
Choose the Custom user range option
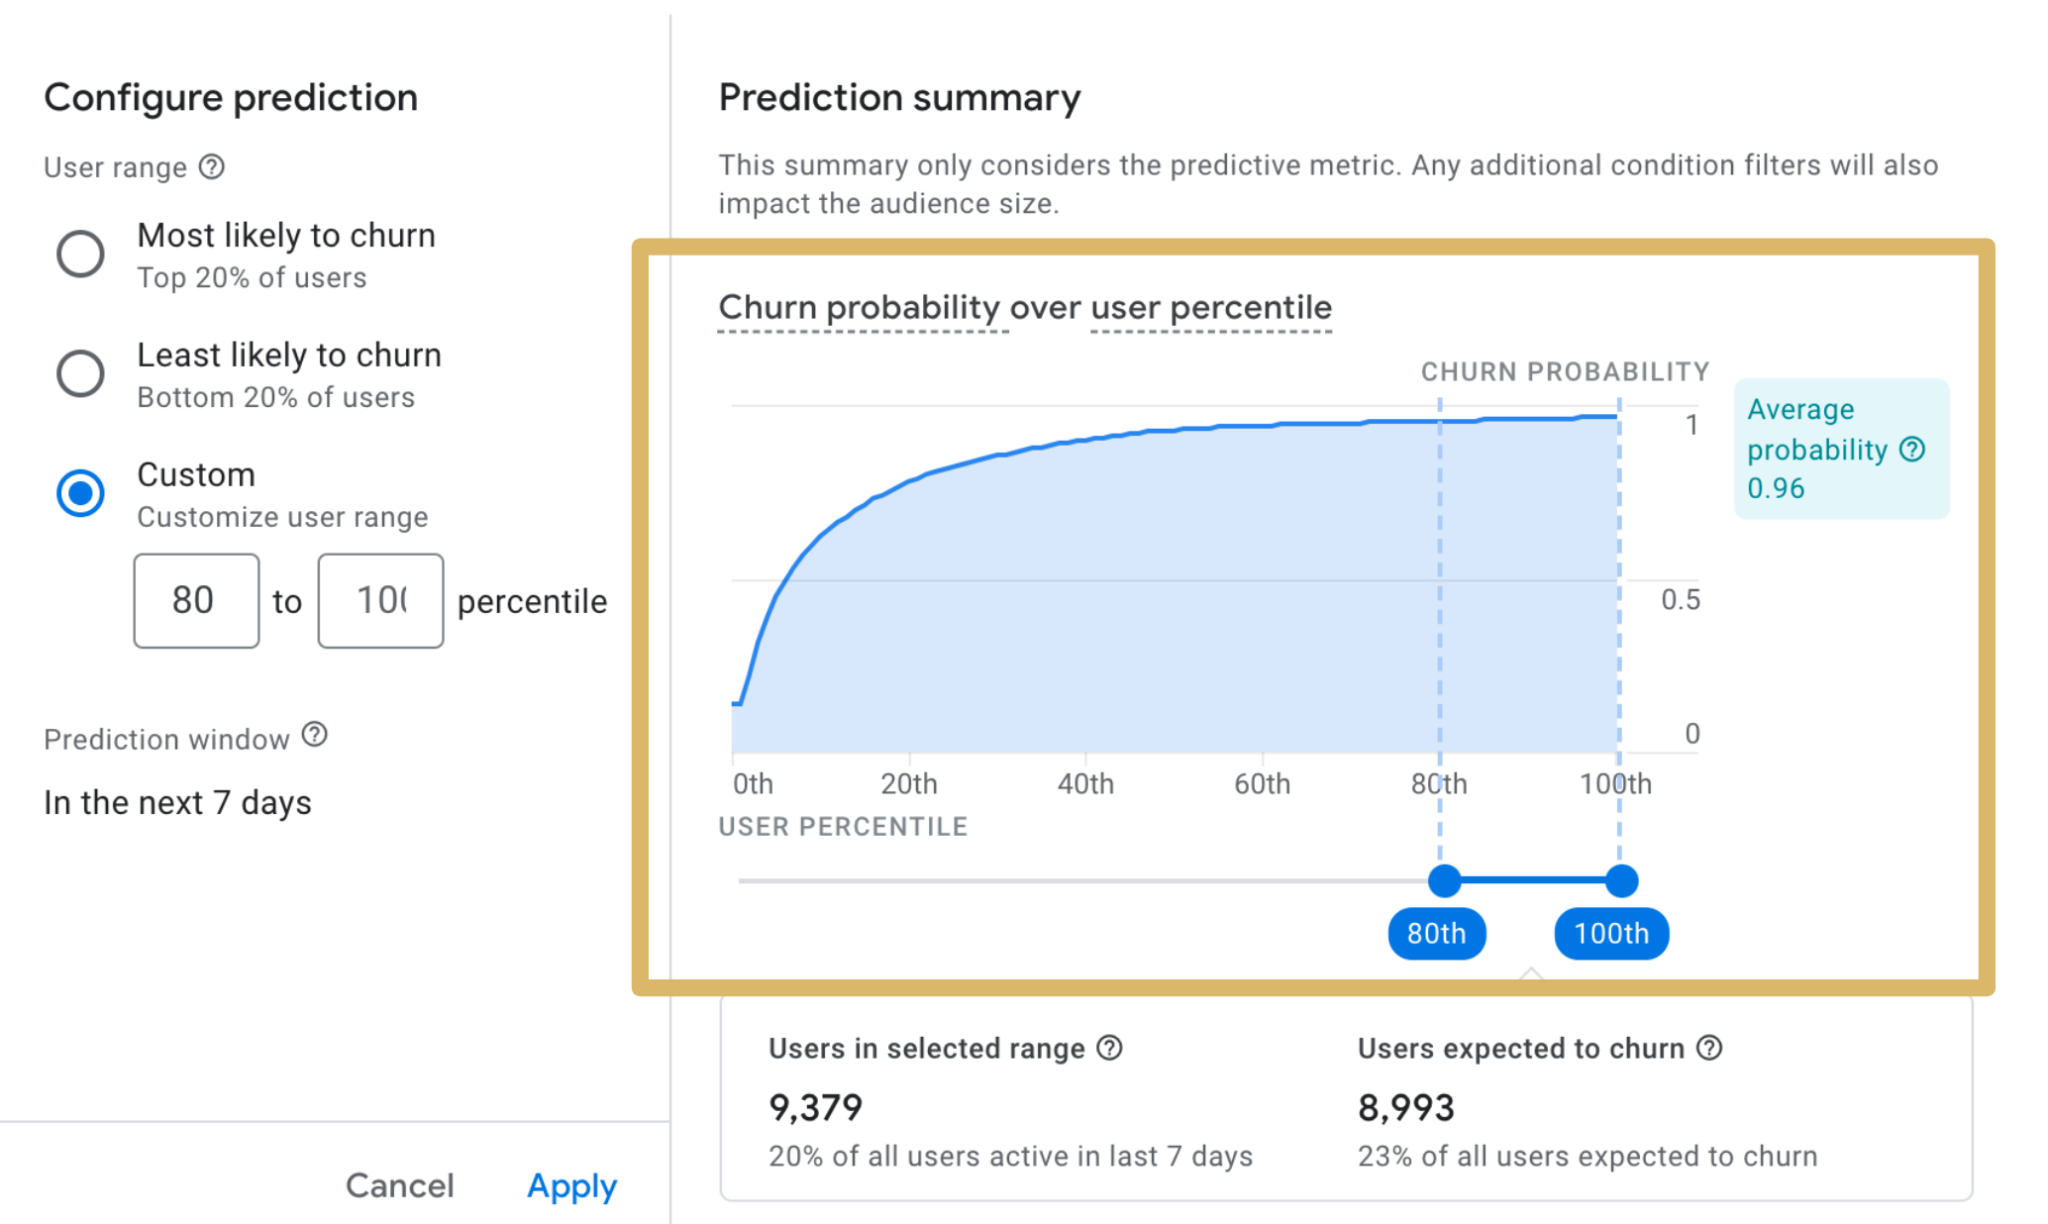click(80, 492)
